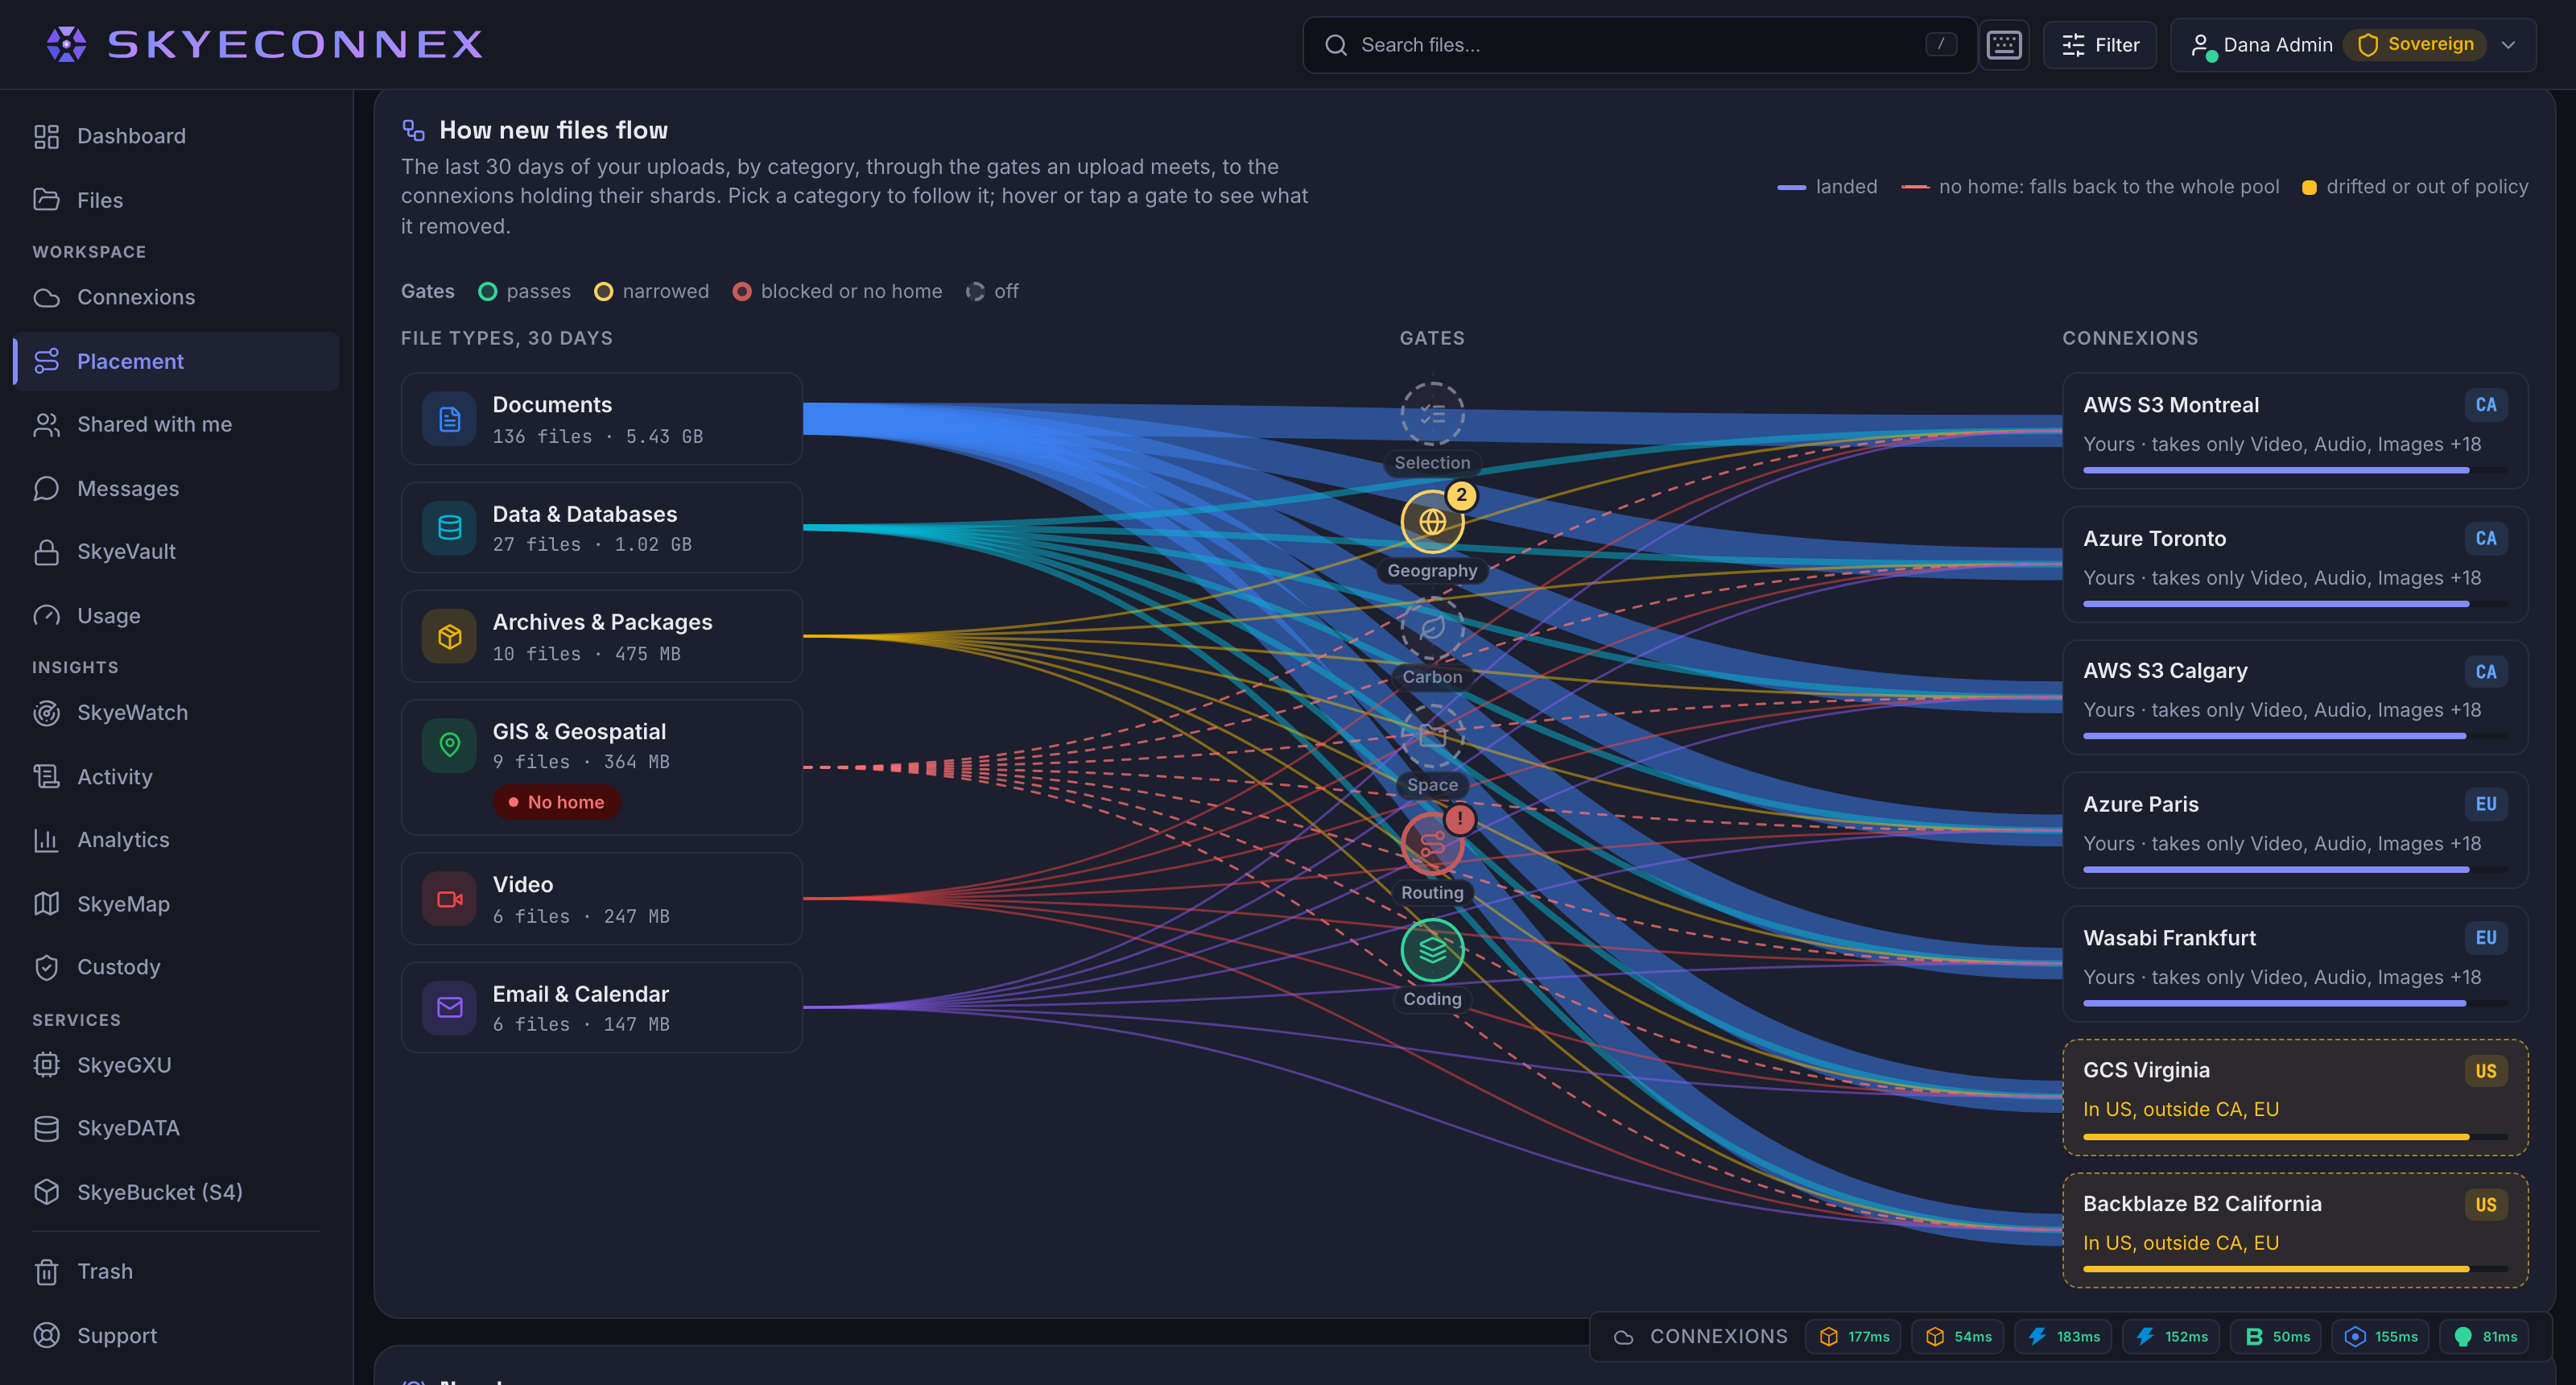Click the Azure Paris connexion title

[x=2140, y=804]
